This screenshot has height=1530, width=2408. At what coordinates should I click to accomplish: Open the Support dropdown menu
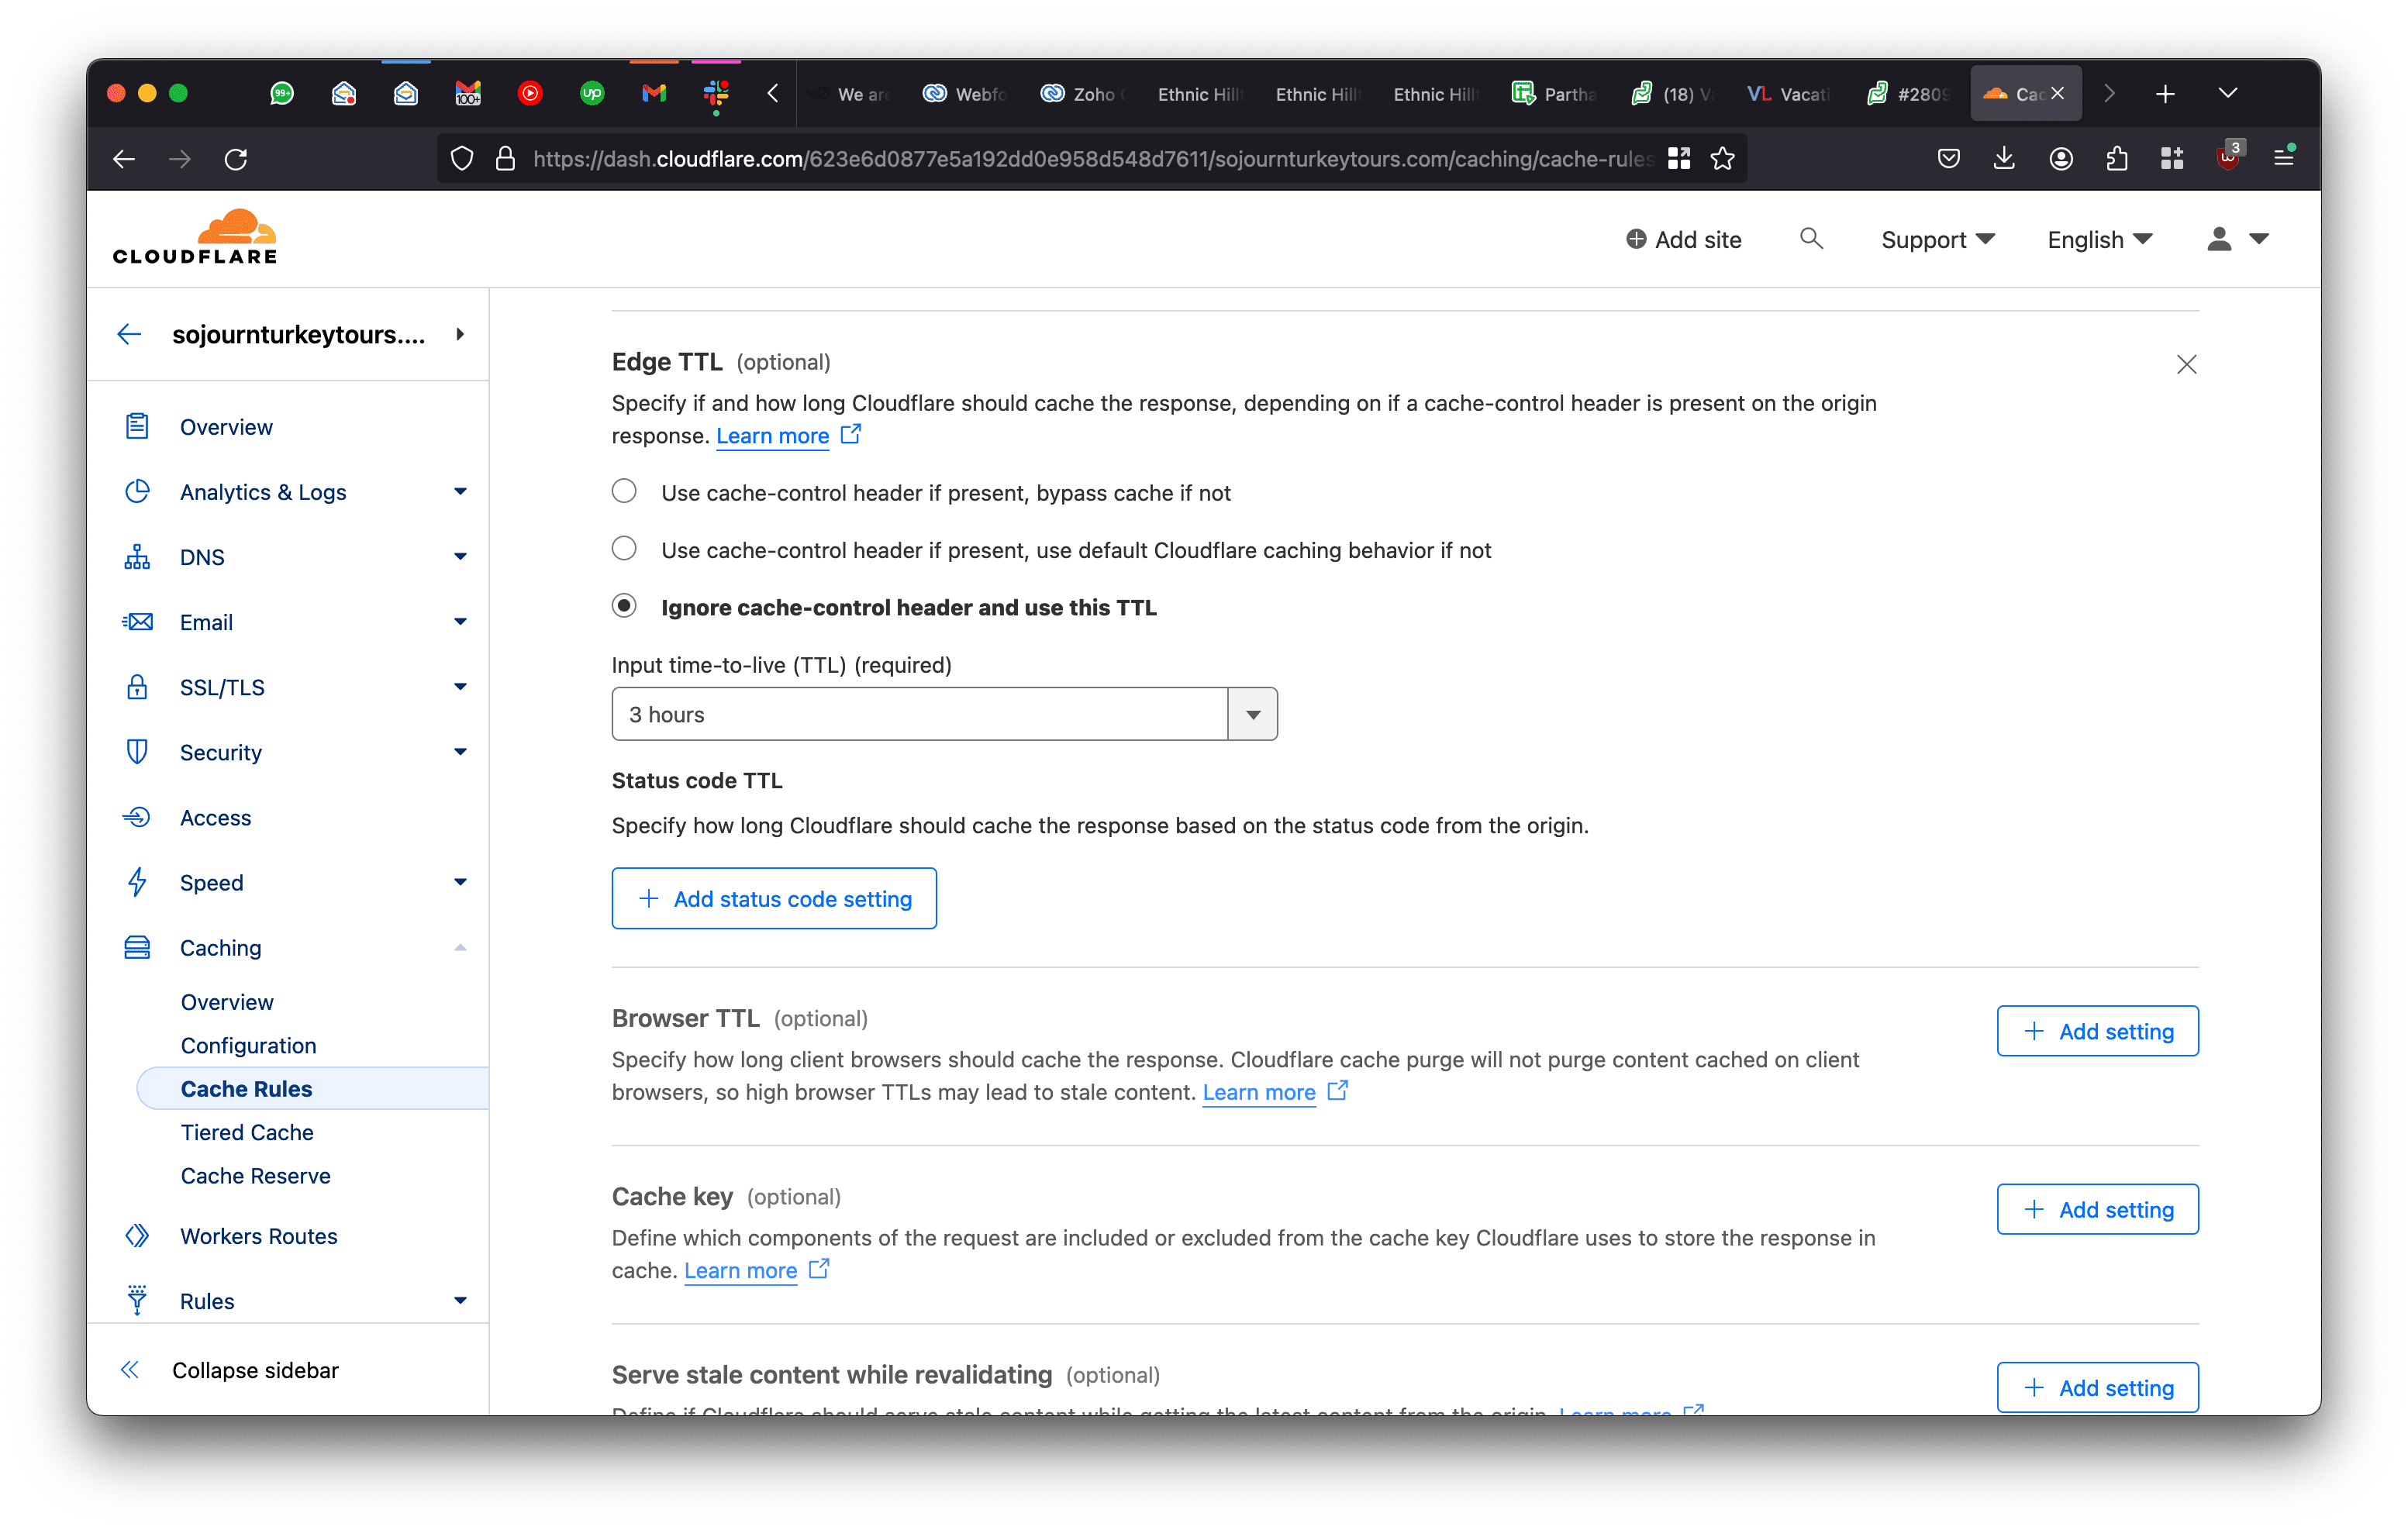pyautogui.click(x=1937, y=240)
